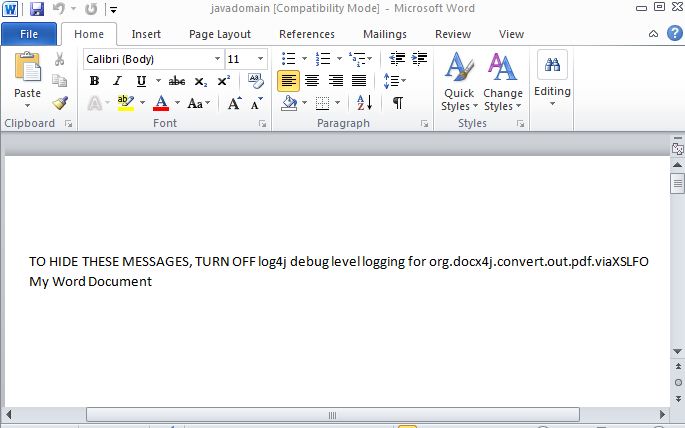This screenshot has height=428, width=685.
Task: Click the Clear Formatting icon
Action: click(256, 81)
